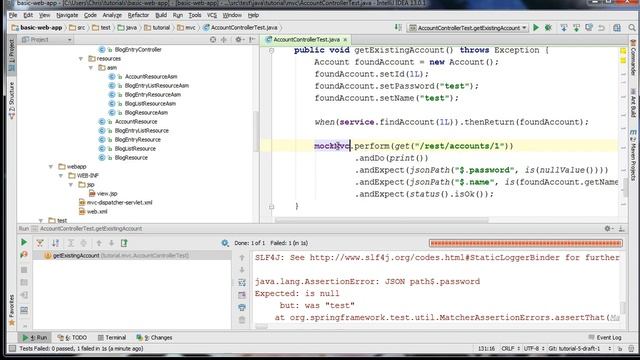Image resolution: width=640 pixels, height=360 pixels.
Task: Click the Make Project icon beside run configuration
Action: click(398, 28)
